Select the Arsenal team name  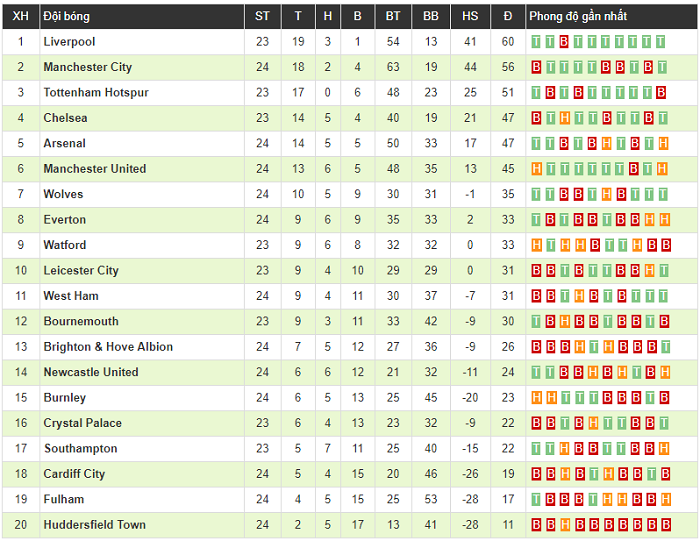click(x=64, y=143)
